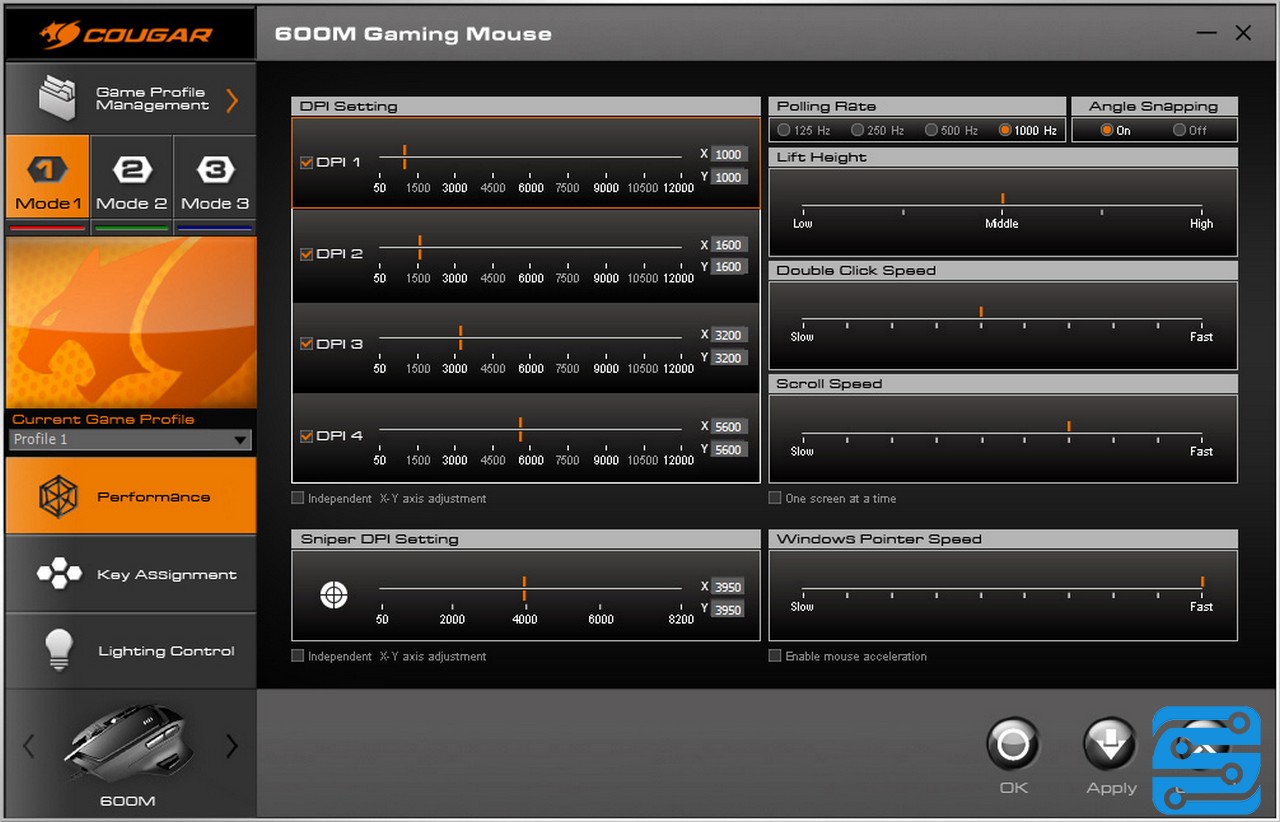Screen dimensions: 1280x822
Task: Check One screen at a time
Action: pyautogui.click(x=775, y=498)
